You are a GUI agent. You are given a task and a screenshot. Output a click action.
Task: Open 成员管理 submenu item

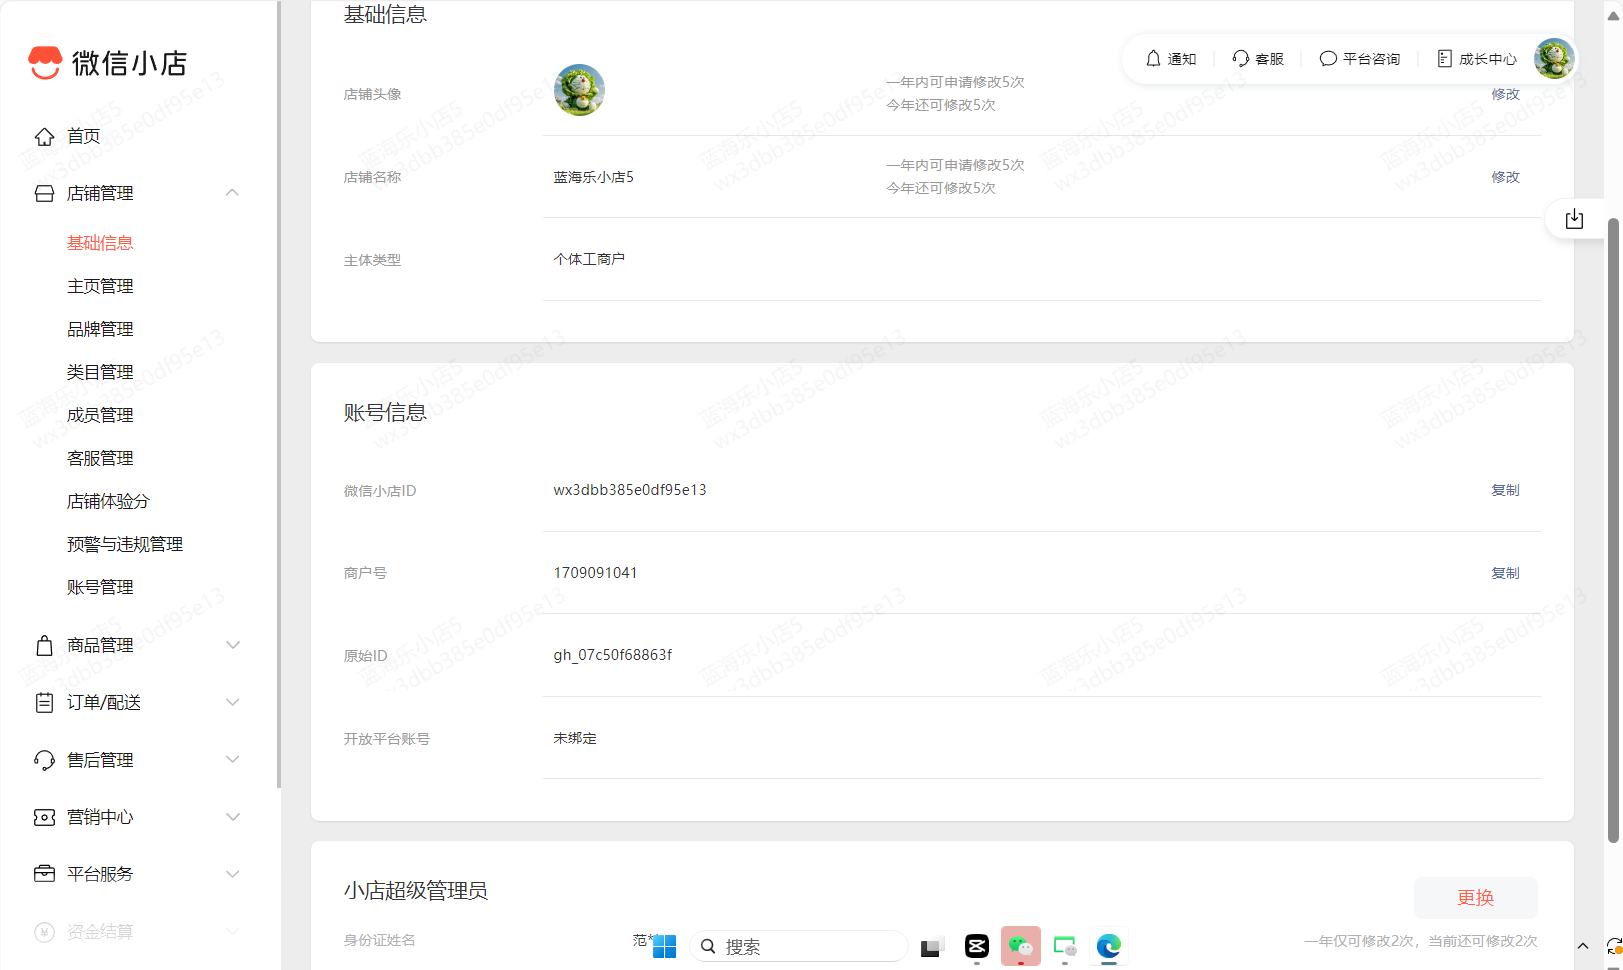(100, 415)
